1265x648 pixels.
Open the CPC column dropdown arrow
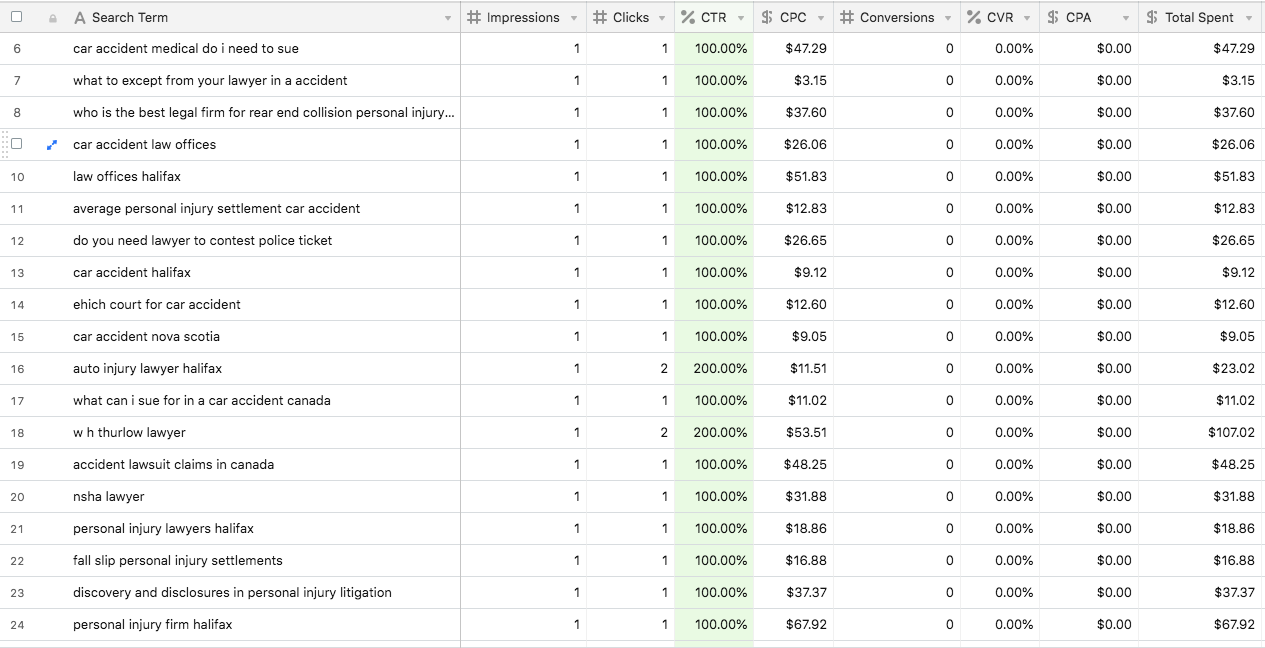pos(821,18)
